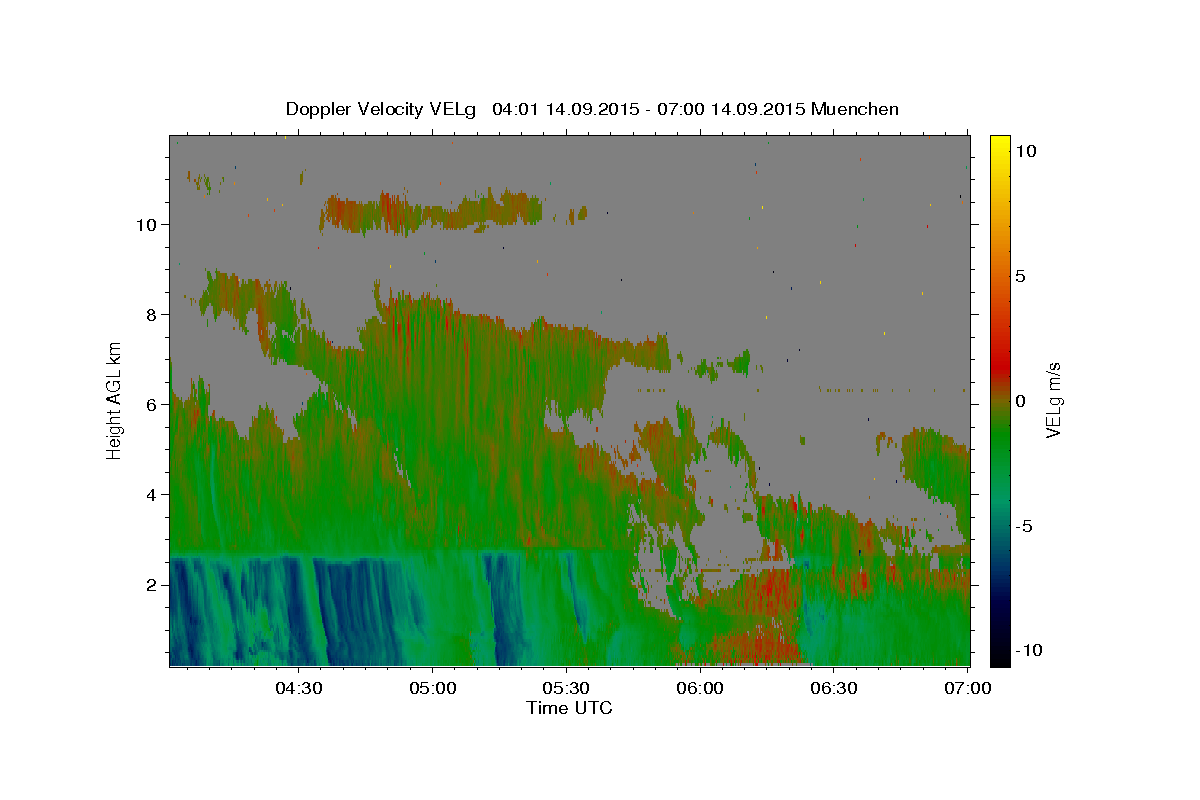
Task: Click the black bottom of the colorbar
Action: click(x=999, y=655)
